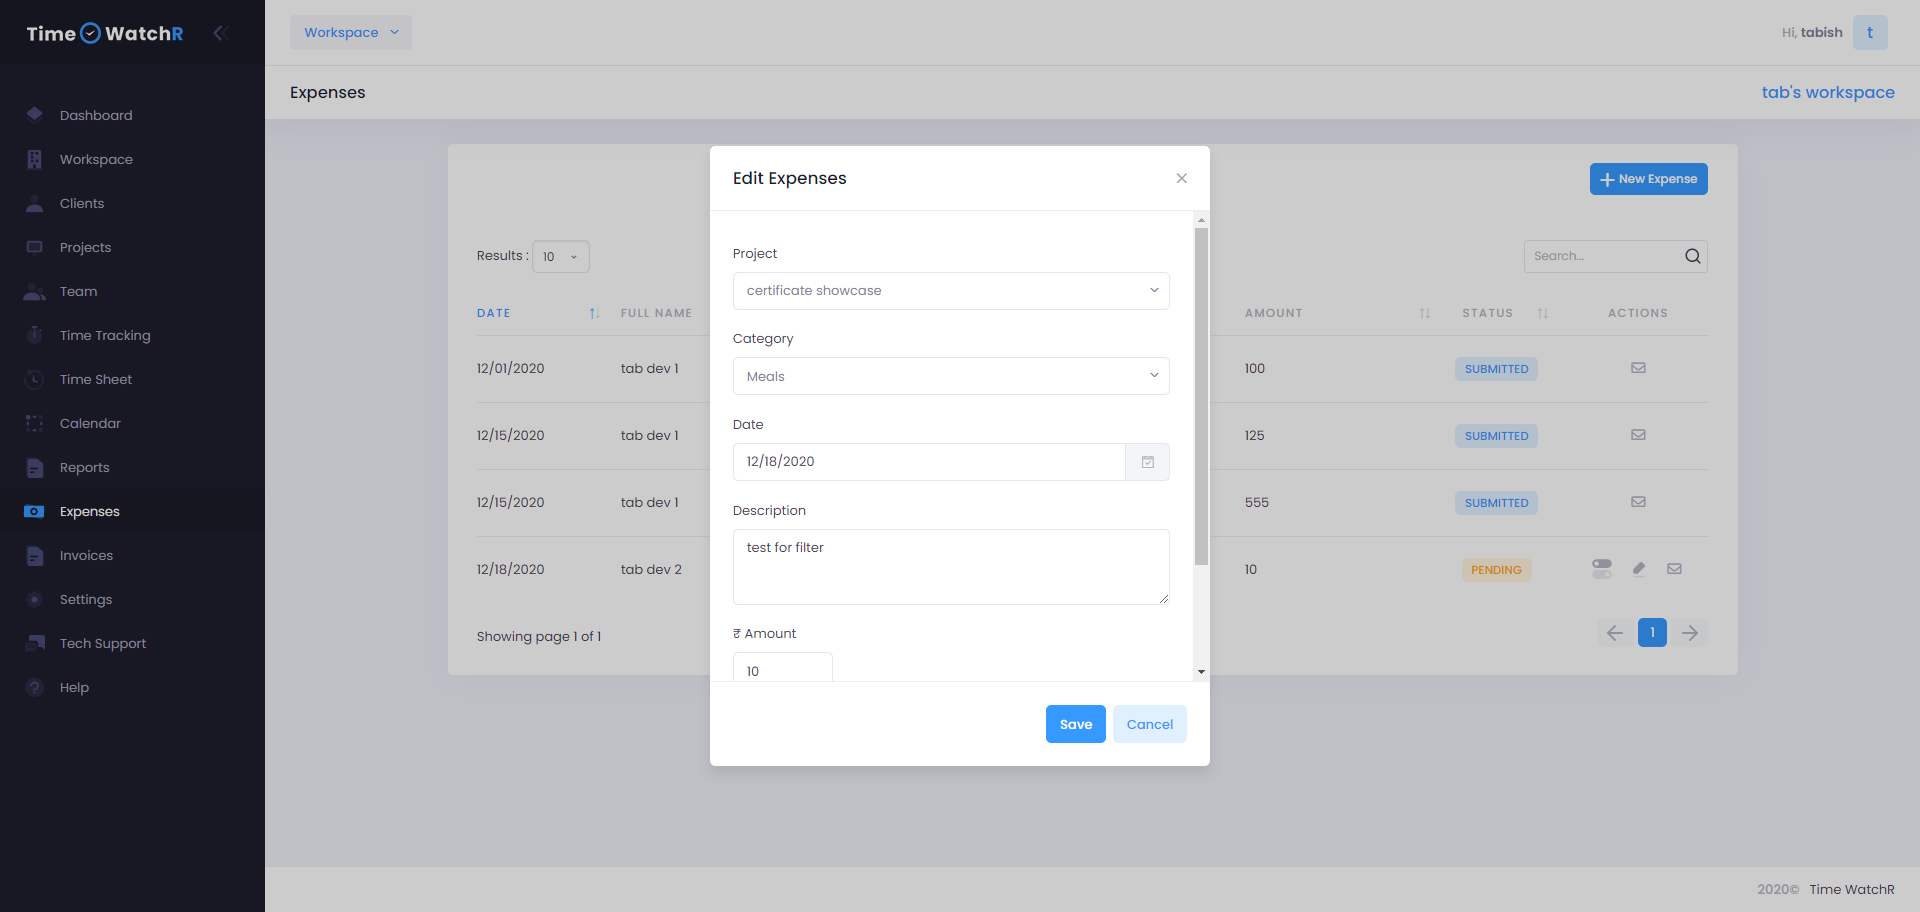Click the Projects icon in sidebar
The height and width of the screenshot is (912, 1920).
coord(35,247)
